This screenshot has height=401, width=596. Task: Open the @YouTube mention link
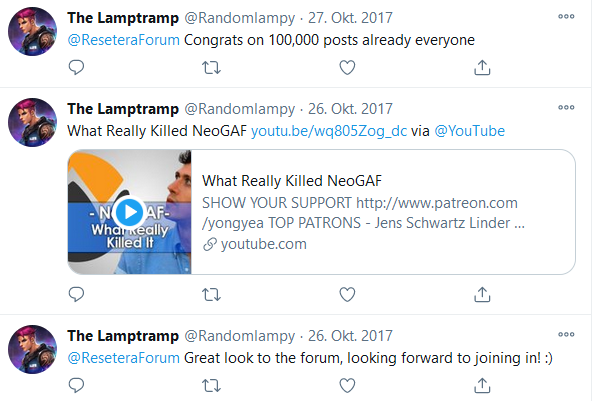click(x=469, y=131)
